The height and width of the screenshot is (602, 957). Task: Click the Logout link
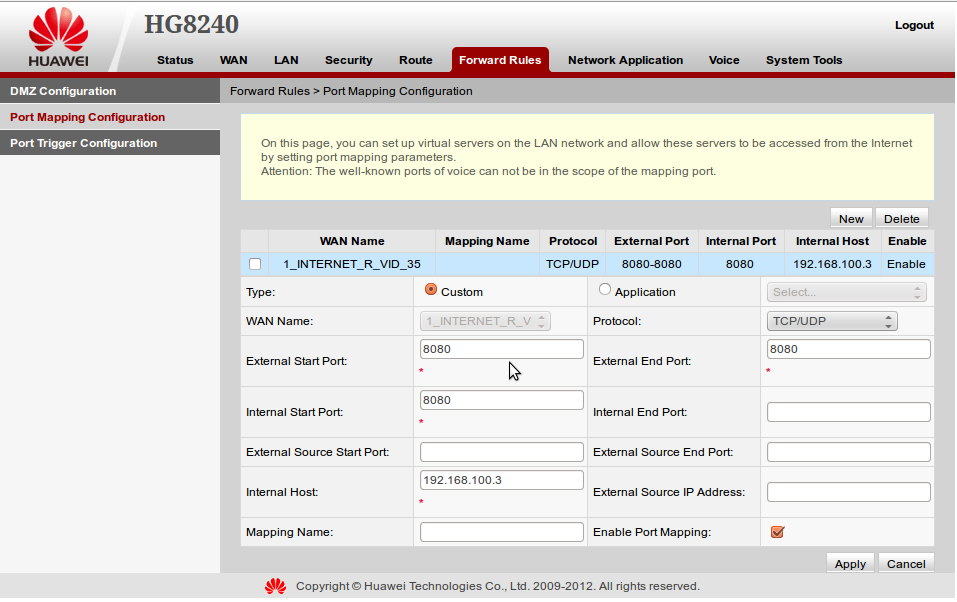click(914, 25)
